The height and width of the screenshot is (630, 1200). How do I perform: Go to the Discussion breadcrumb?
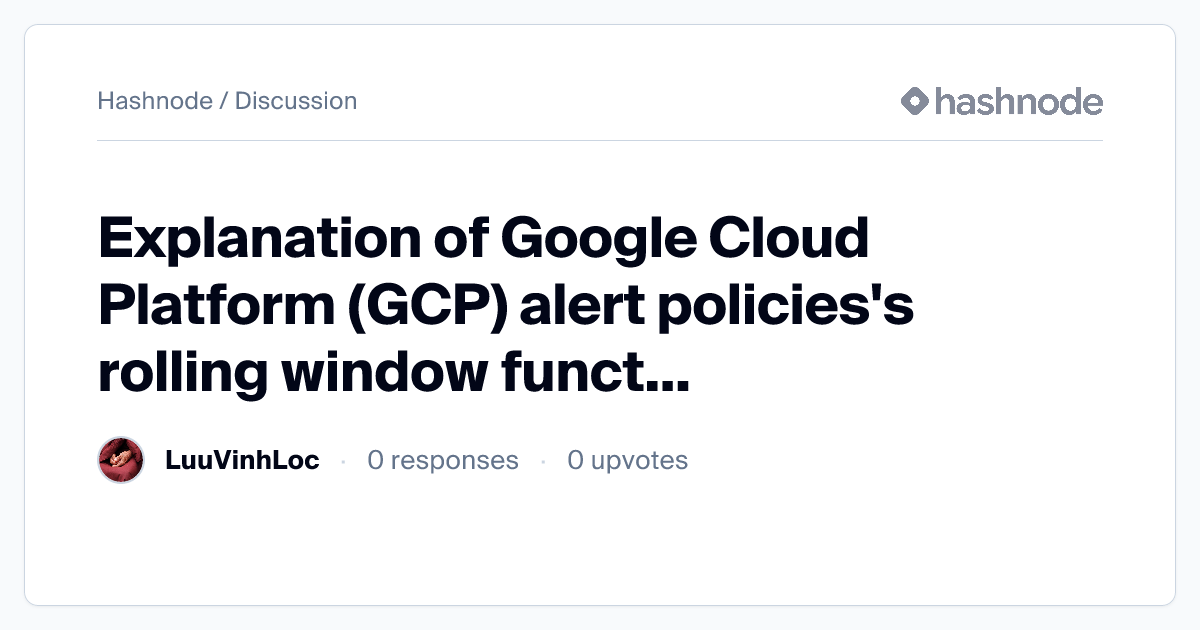296,101
